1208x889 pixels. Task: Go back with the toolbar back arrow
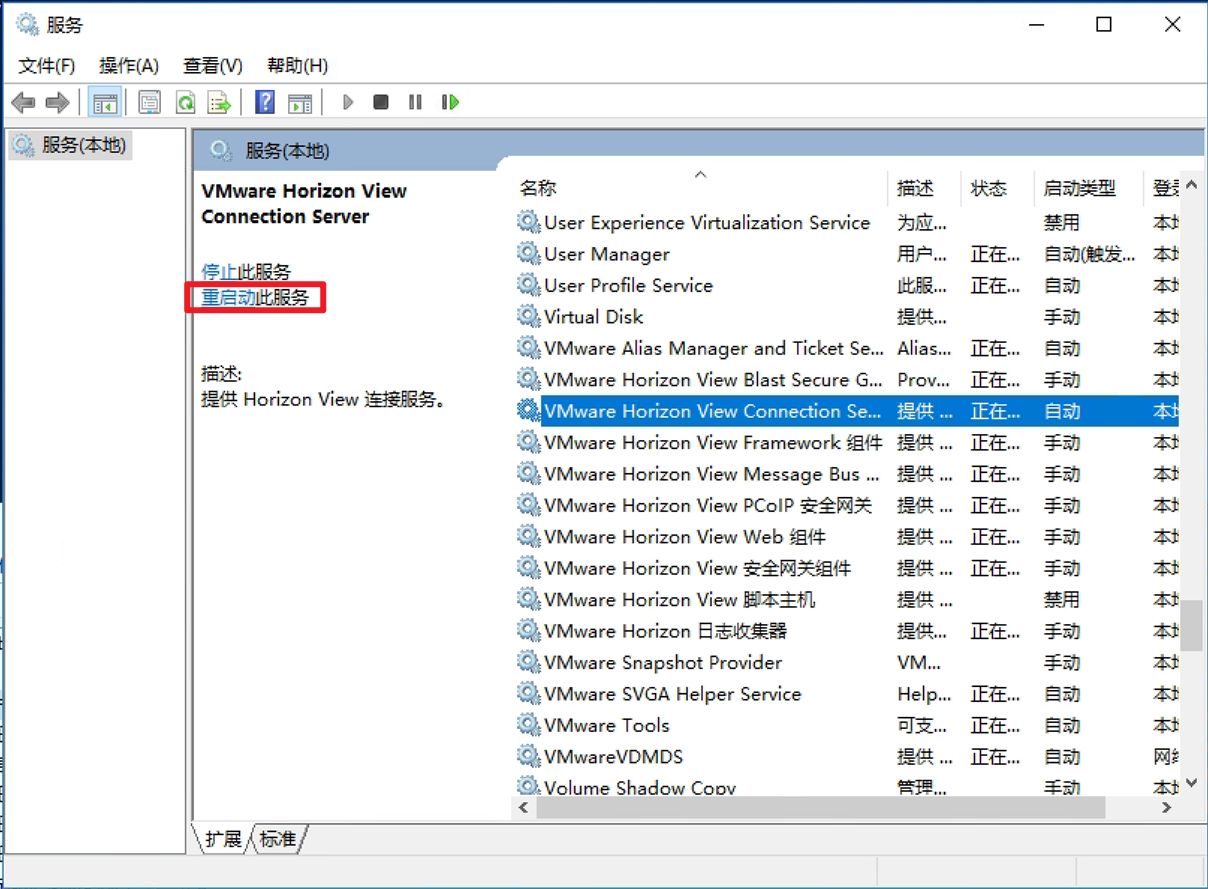click(23, 102)
